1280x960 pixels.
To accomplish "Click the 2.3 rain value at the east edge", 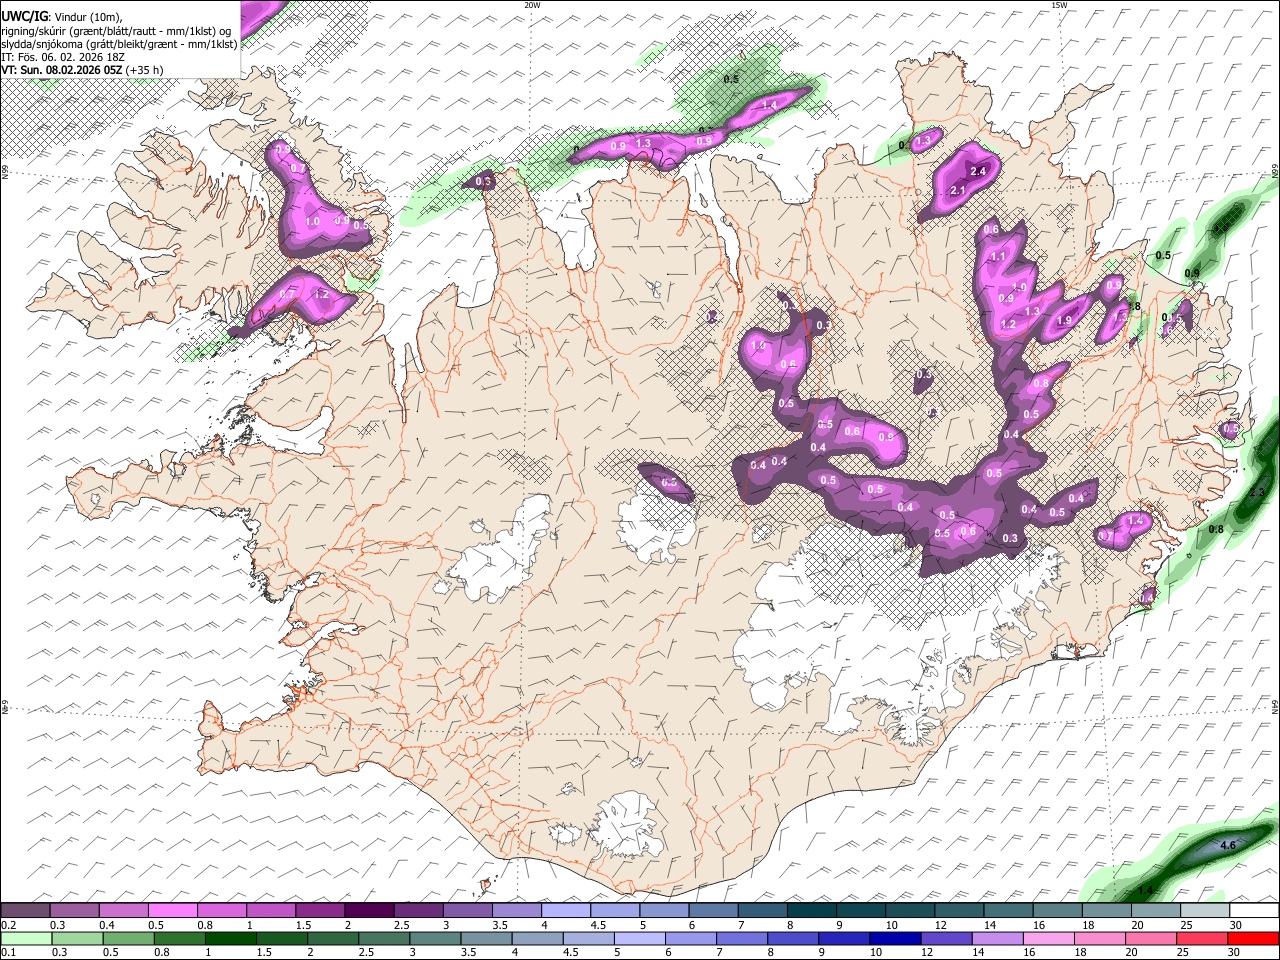I will click(1258, 494).
